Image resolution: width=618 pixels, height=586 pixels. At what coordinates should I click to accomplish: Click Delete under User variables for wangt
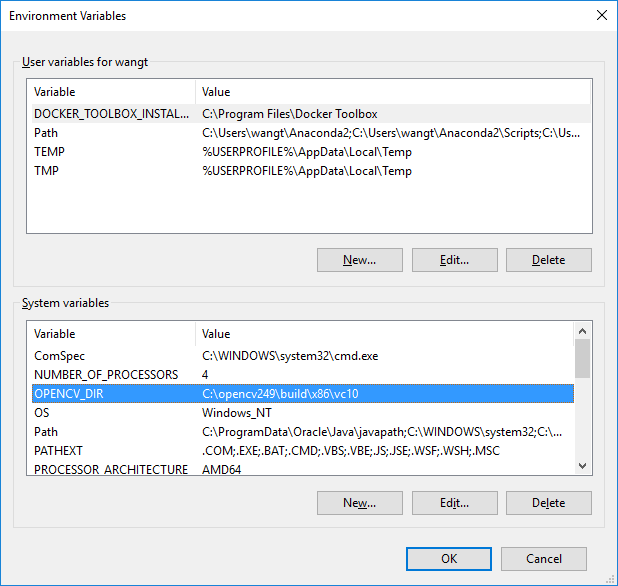pyautogui.click(x=549, y=260)
